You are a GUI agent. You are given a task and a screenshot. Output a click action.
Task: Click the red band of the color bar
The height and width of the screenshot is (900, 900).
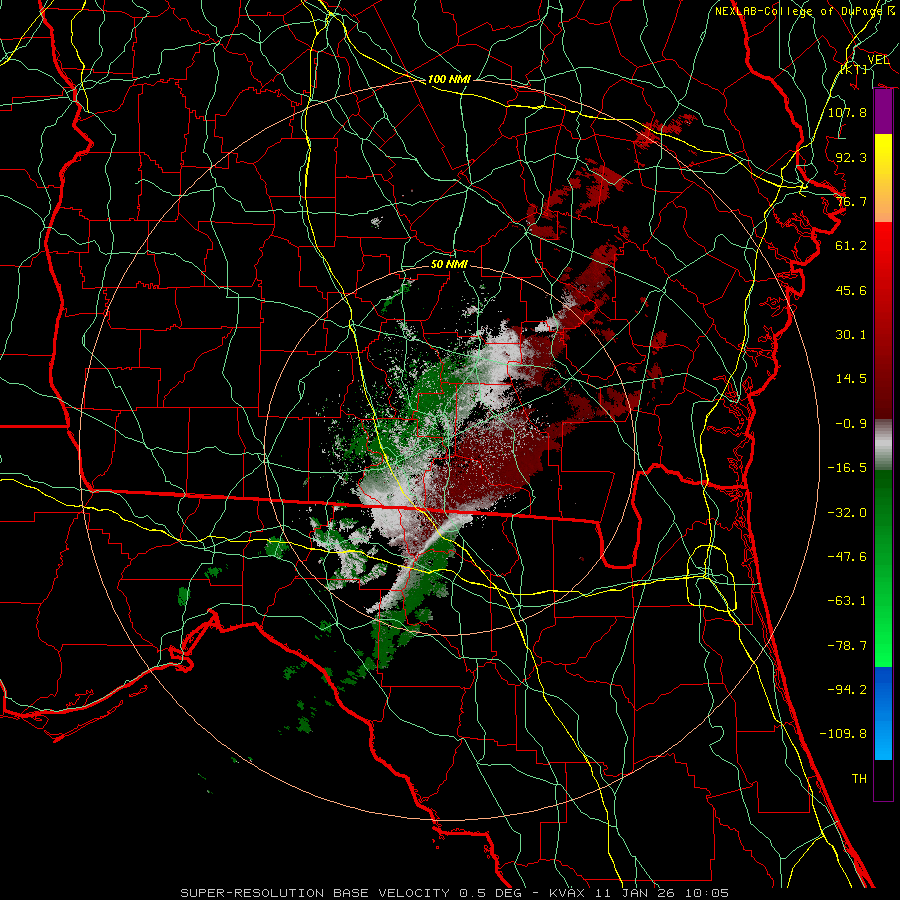(883, 320)
